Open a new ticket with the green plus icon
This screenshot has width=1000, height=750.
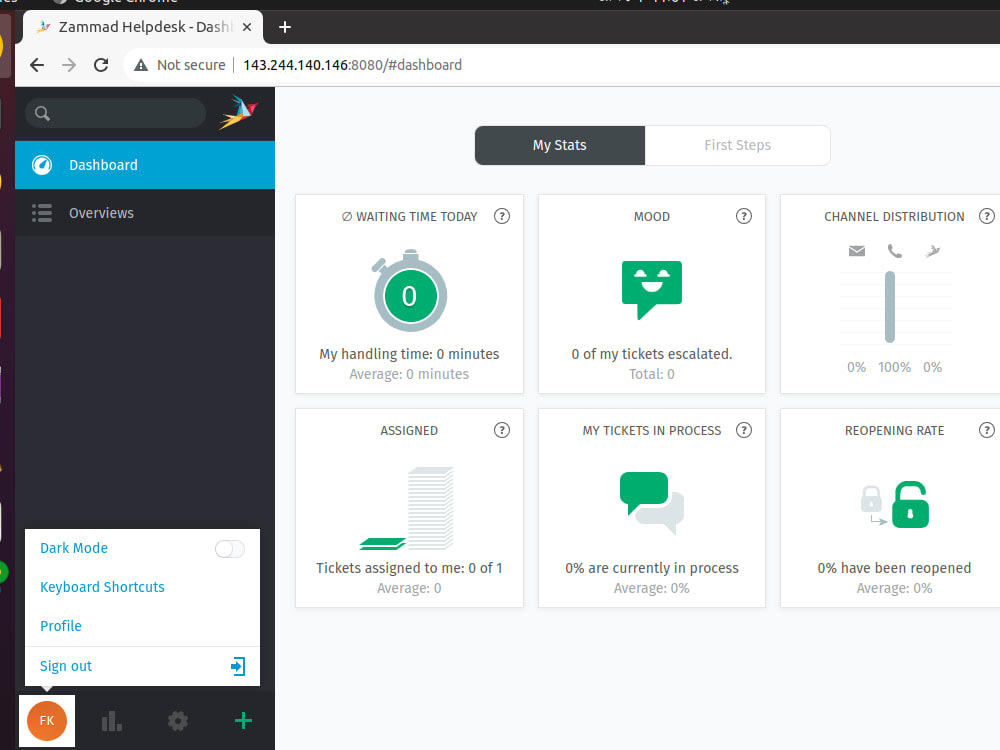(242, 720)
